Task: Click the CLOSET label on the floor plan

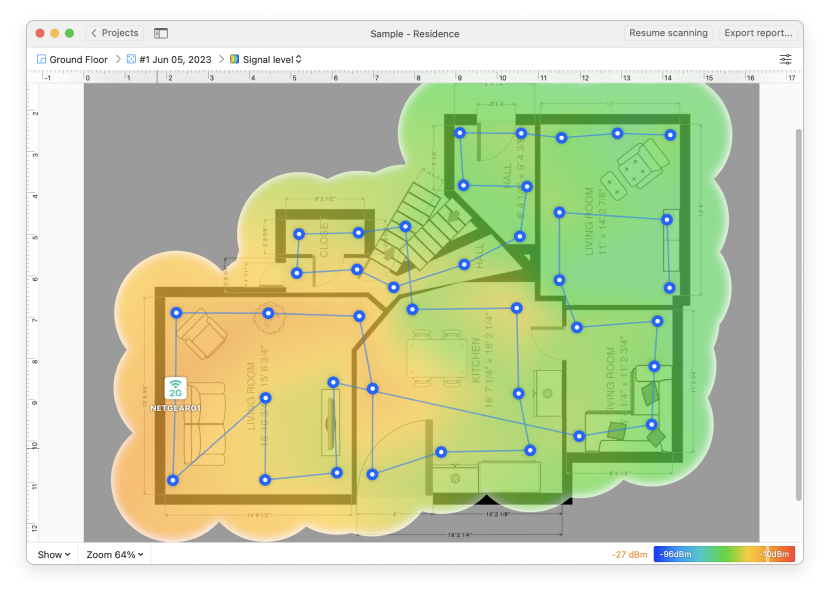Action: click(324, 239)
